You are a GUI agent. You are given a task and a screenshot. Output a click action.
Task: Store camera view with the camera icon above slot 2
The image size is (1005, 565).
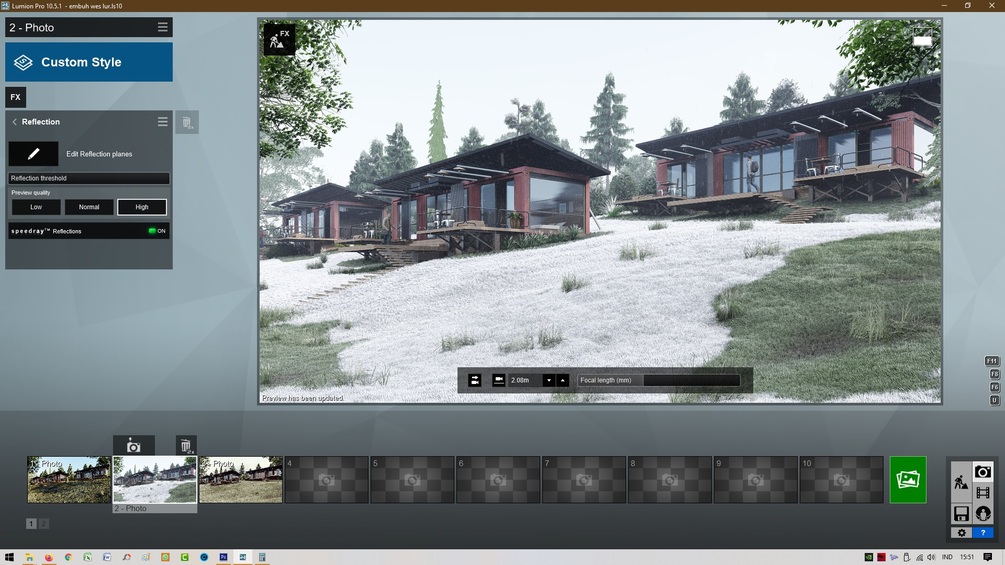click(133, 446)
